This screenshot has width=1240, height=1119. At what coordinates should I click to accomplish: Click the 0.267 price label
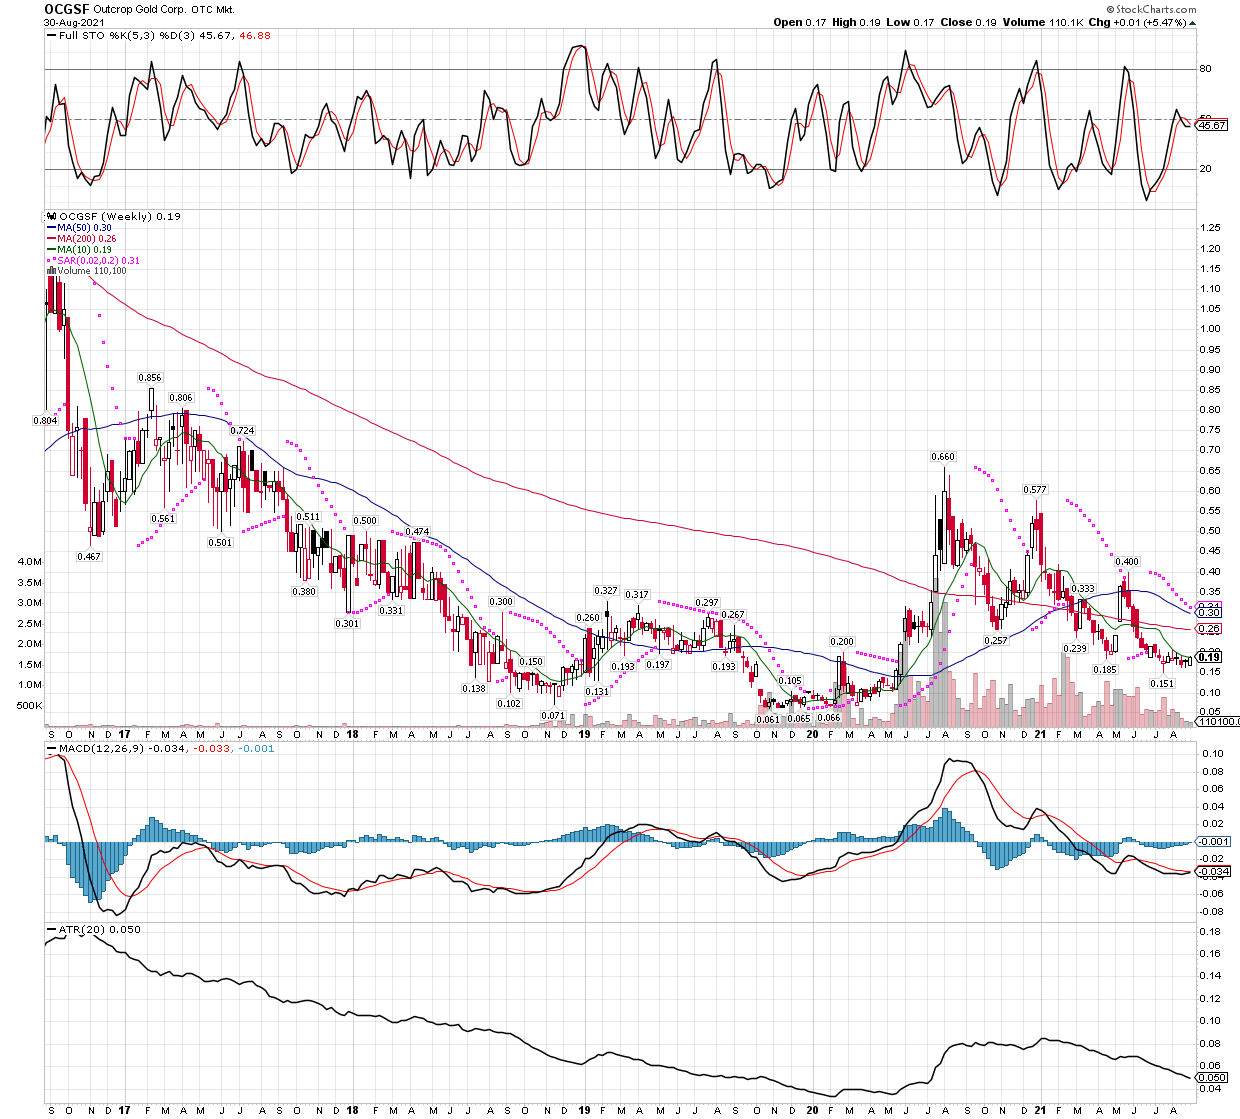[x=733, y=615]
